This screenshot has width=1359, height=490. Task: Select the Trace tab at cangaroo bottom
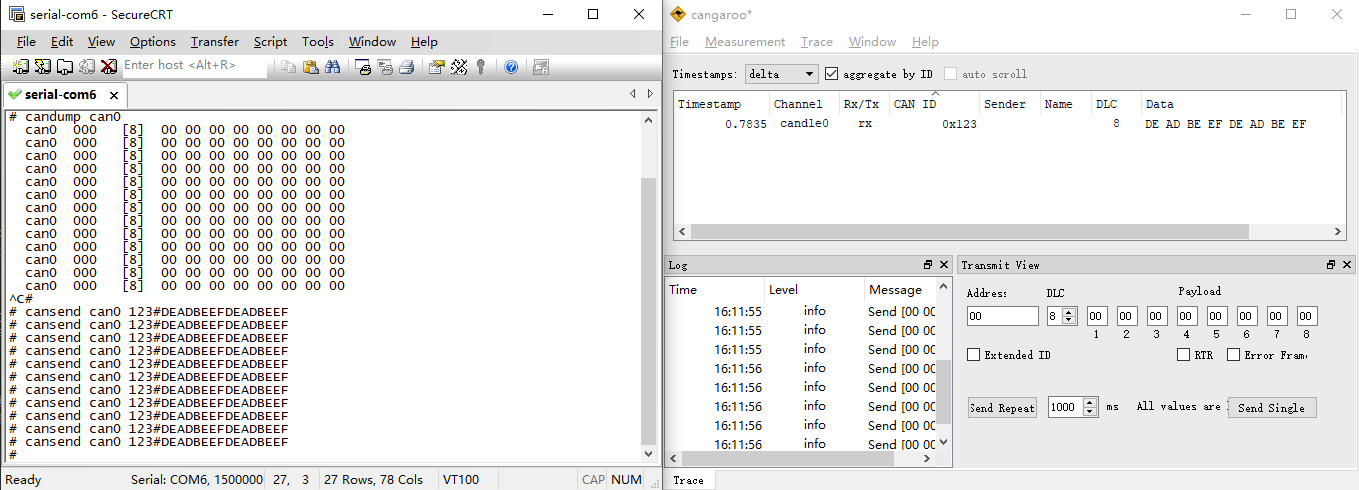(x=688, y=480)
